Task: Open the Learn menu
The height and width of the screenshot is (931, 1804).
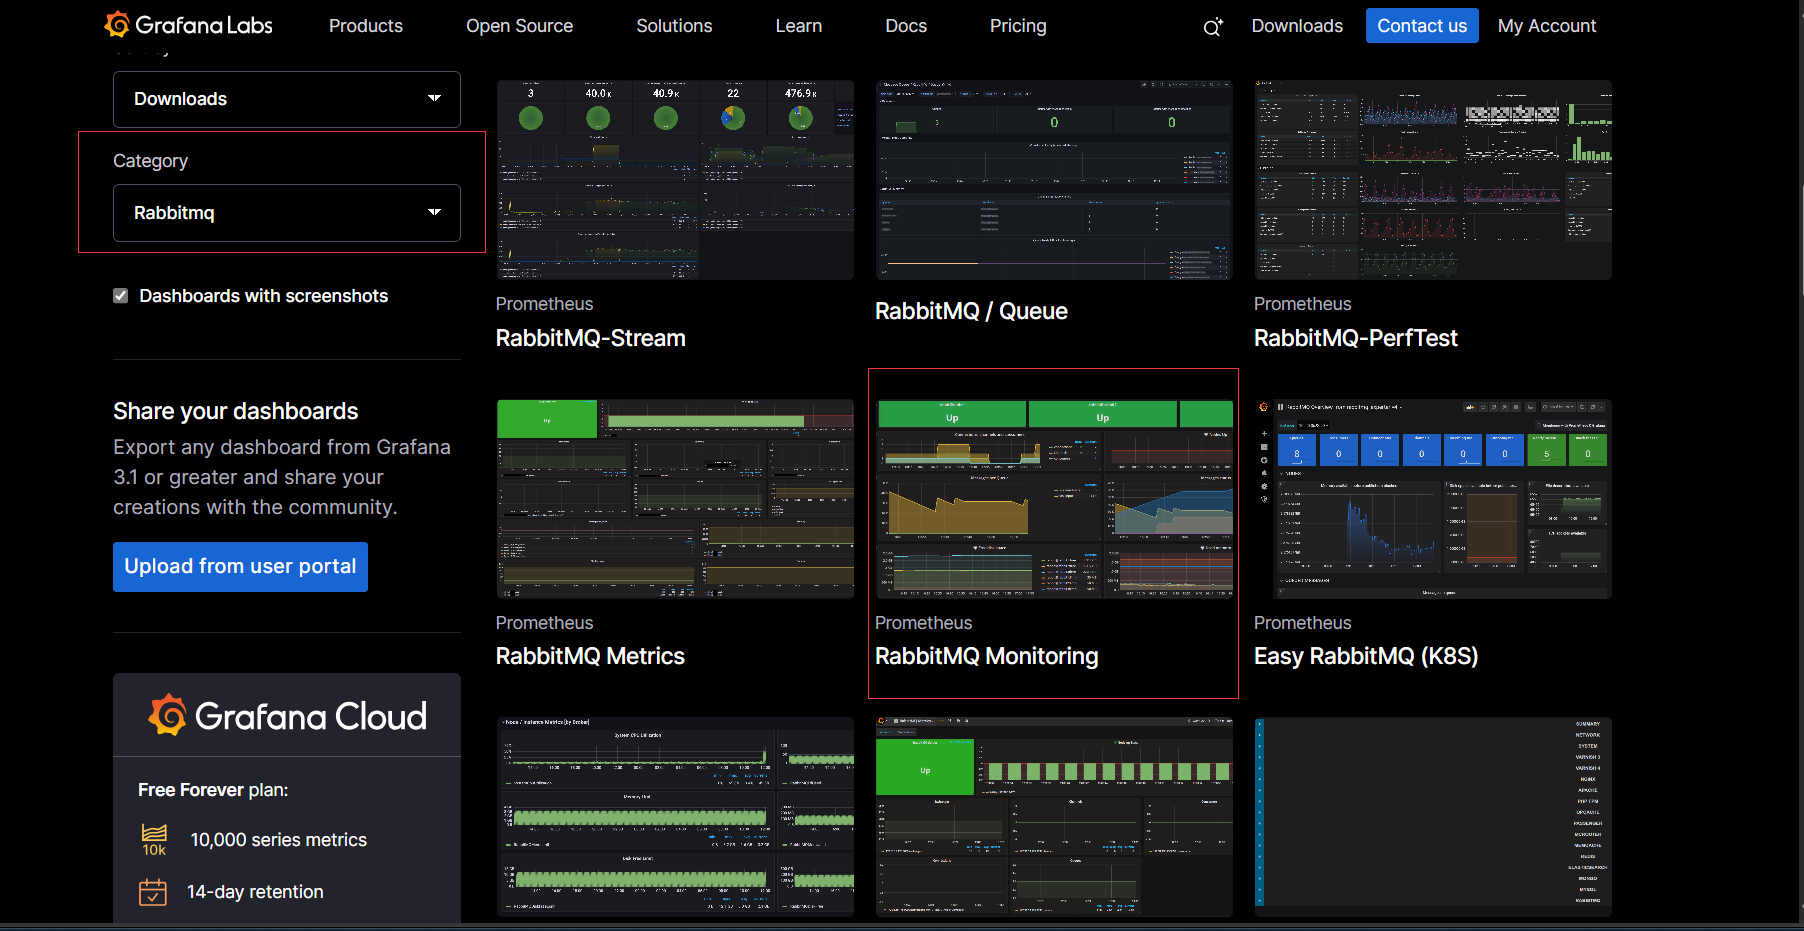Action: [x=798, y=26]
